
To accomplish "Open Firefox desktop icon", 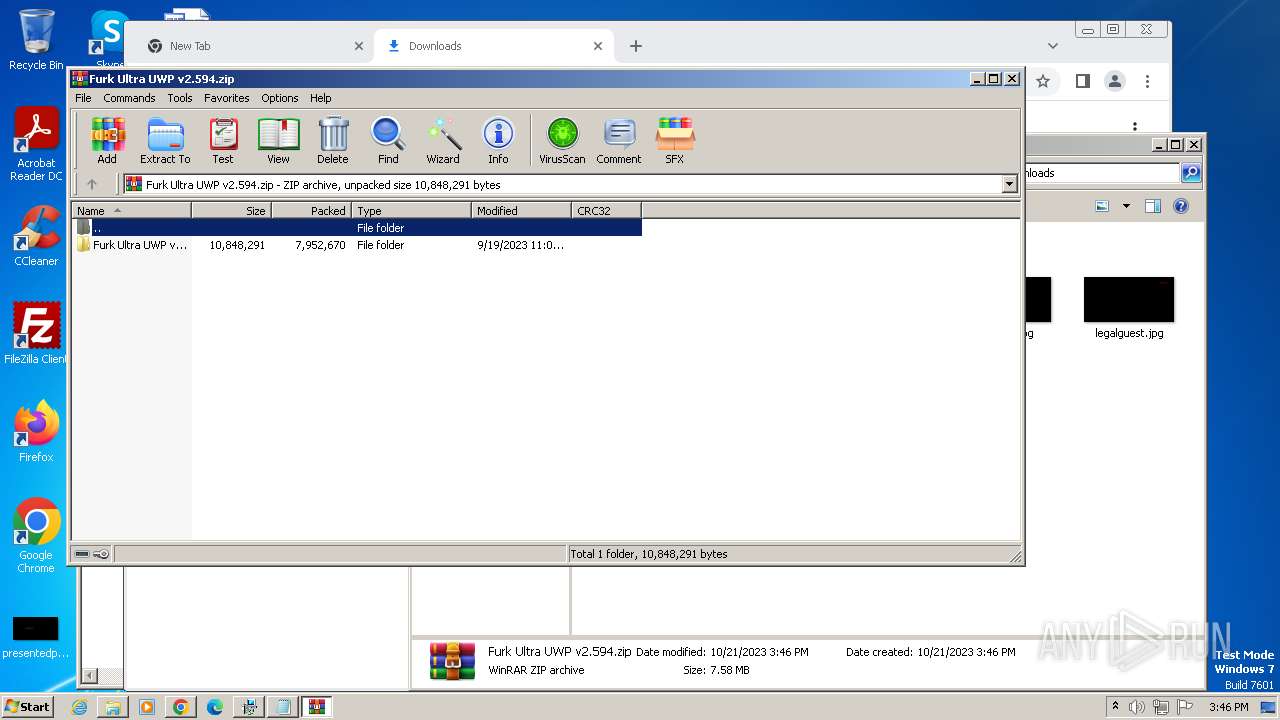I will pyautogui.click(x=36, y=431).
